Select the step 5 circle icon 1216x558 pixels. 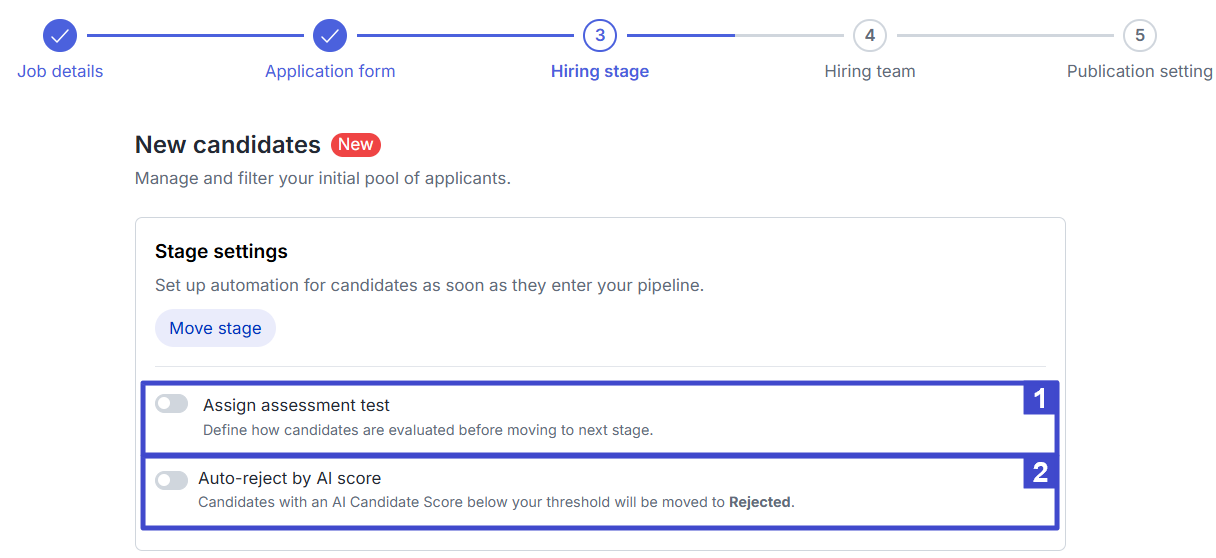pyautogui.click(x=1140, y=36)
